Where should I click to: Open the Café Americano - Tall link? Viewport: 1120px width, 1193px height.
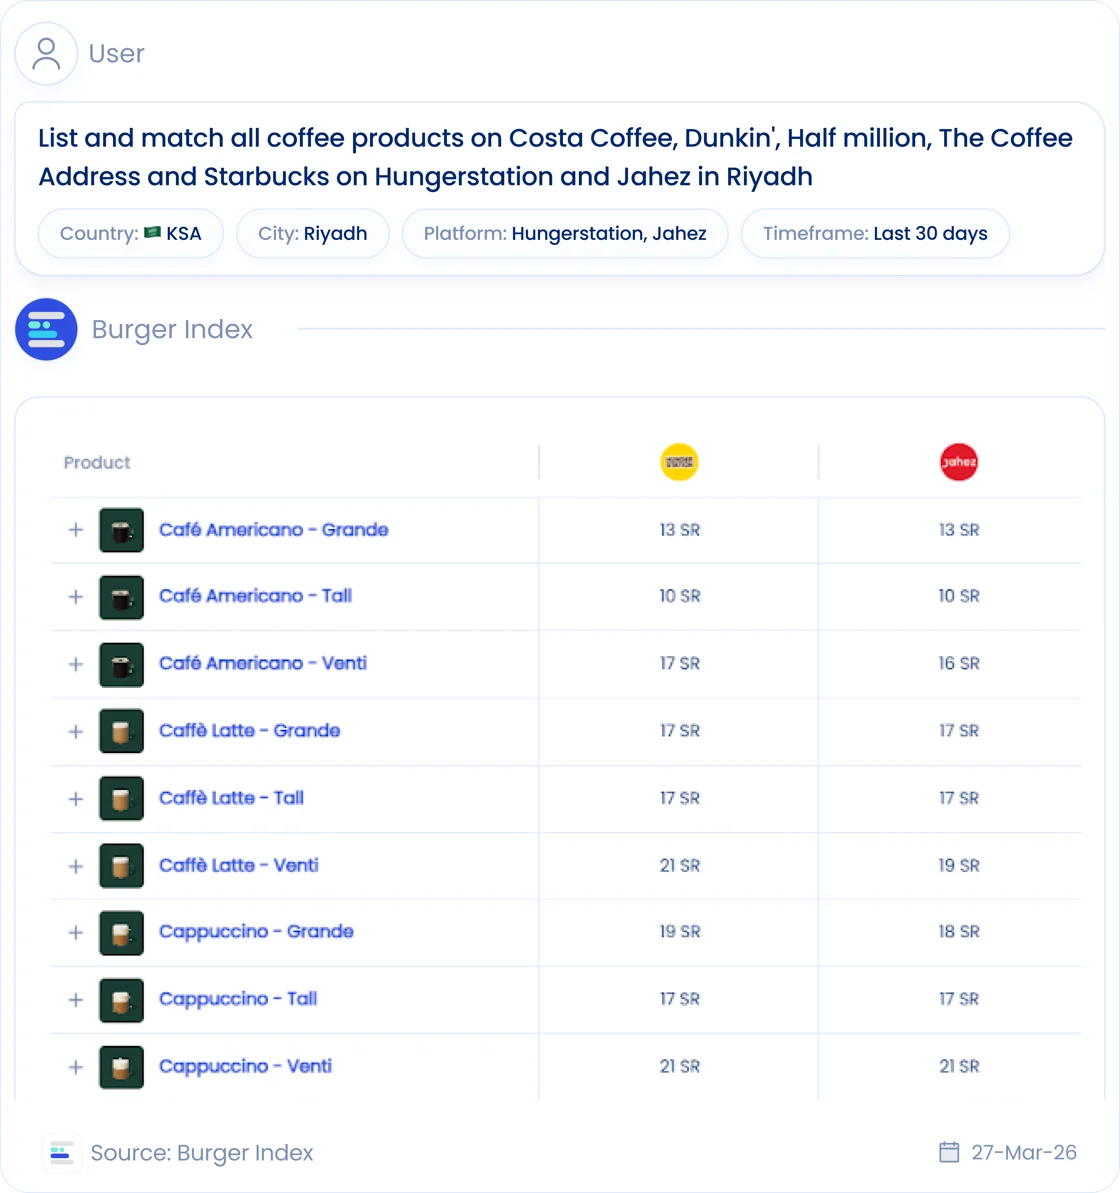point(255,596)
